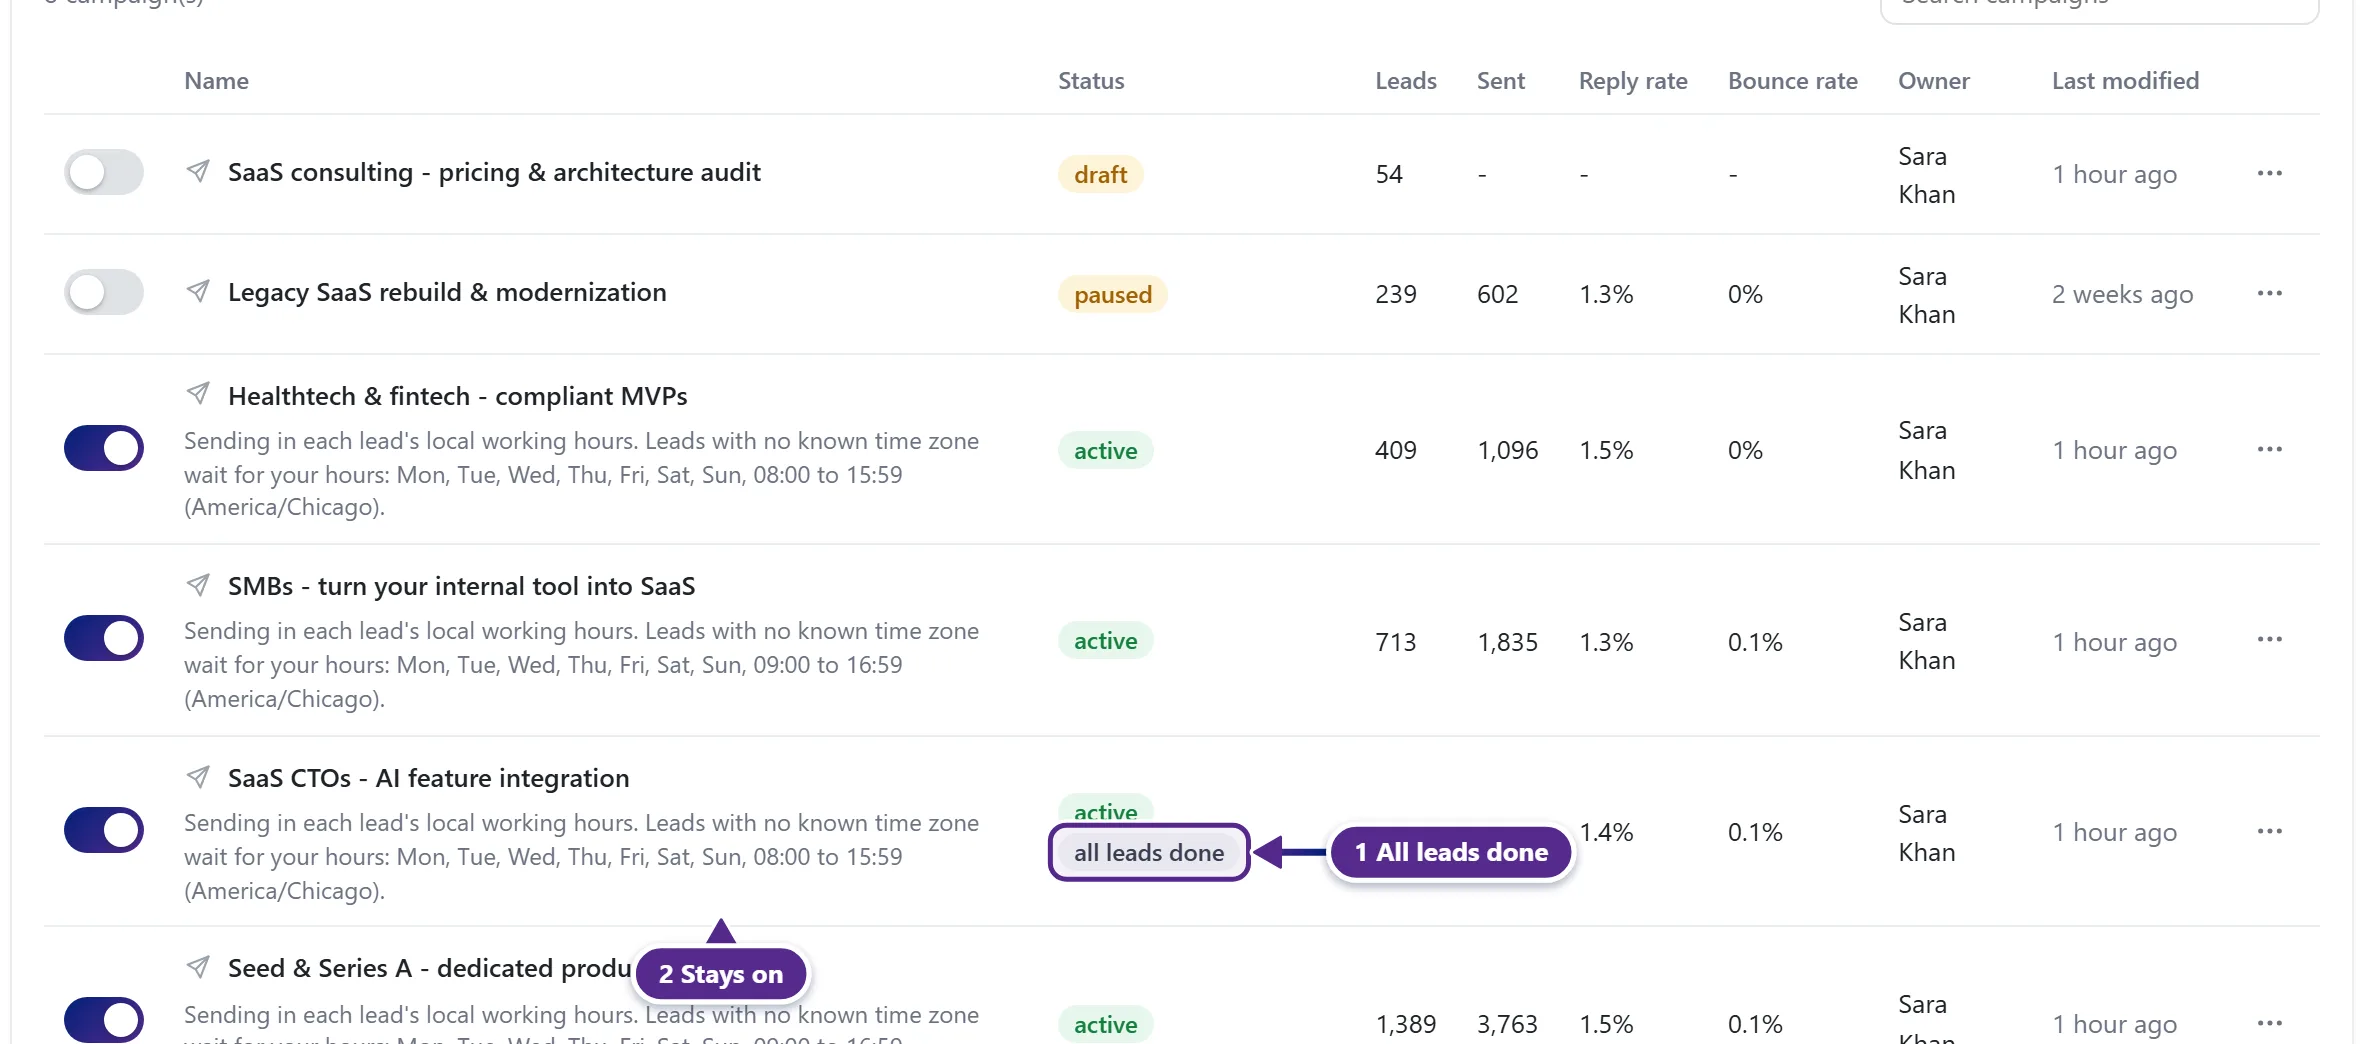Focus the Search campaigns input field

point(2099,6)
